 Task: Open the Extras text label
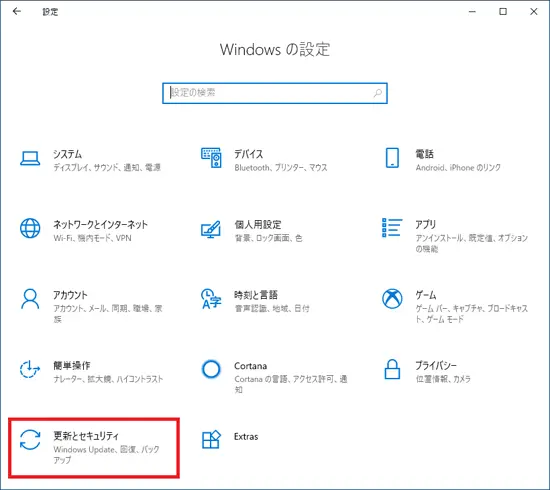[246, 437]
